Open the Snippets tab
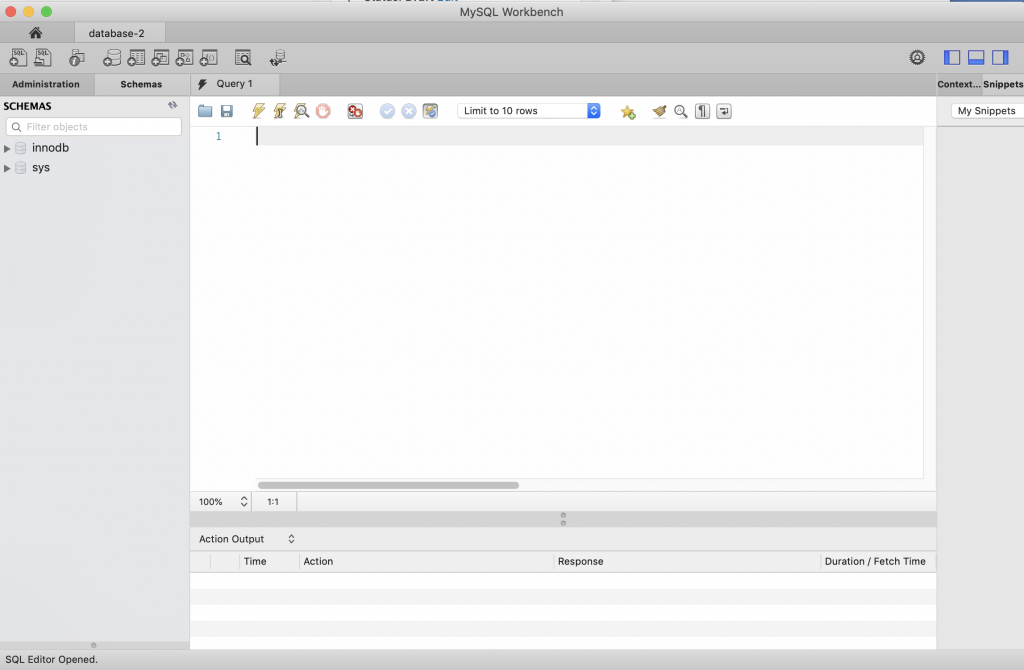The image size is (1024, 670). 1003,84
